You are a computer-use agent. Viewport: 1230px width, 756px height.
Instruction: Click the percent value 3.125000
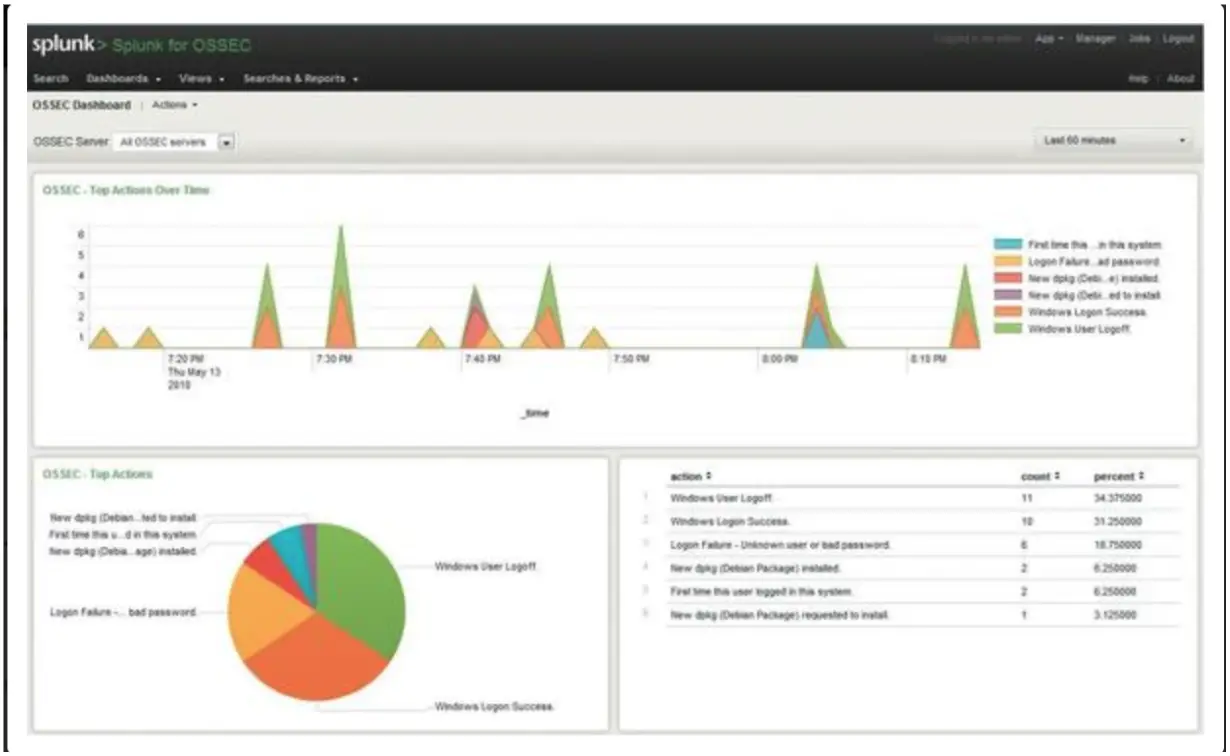(1116, 614)
